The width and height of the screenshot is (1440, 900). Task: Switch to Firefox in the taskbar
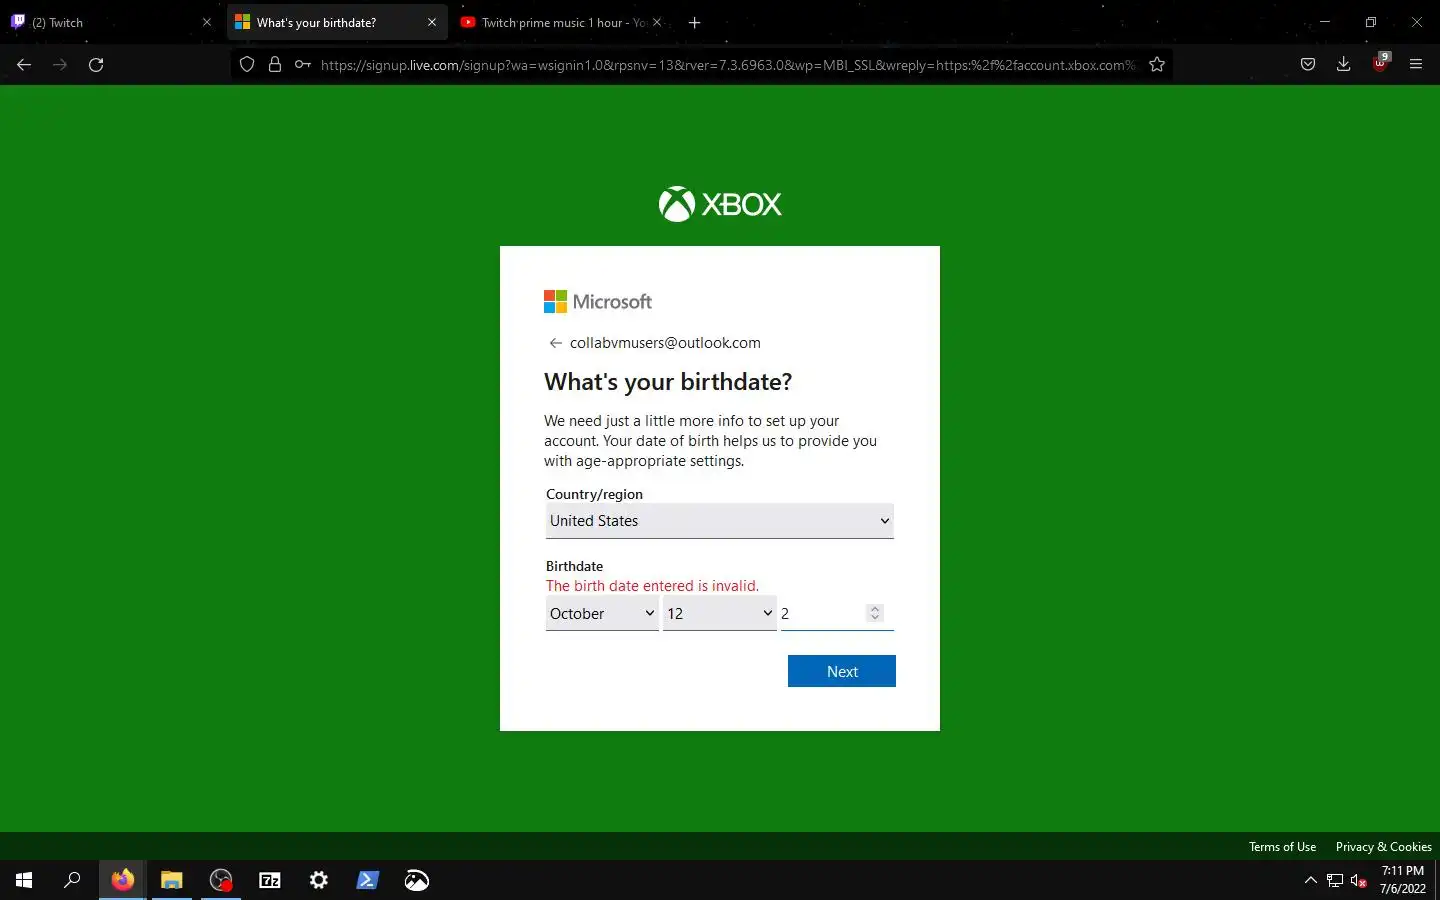tap(122, 880)
